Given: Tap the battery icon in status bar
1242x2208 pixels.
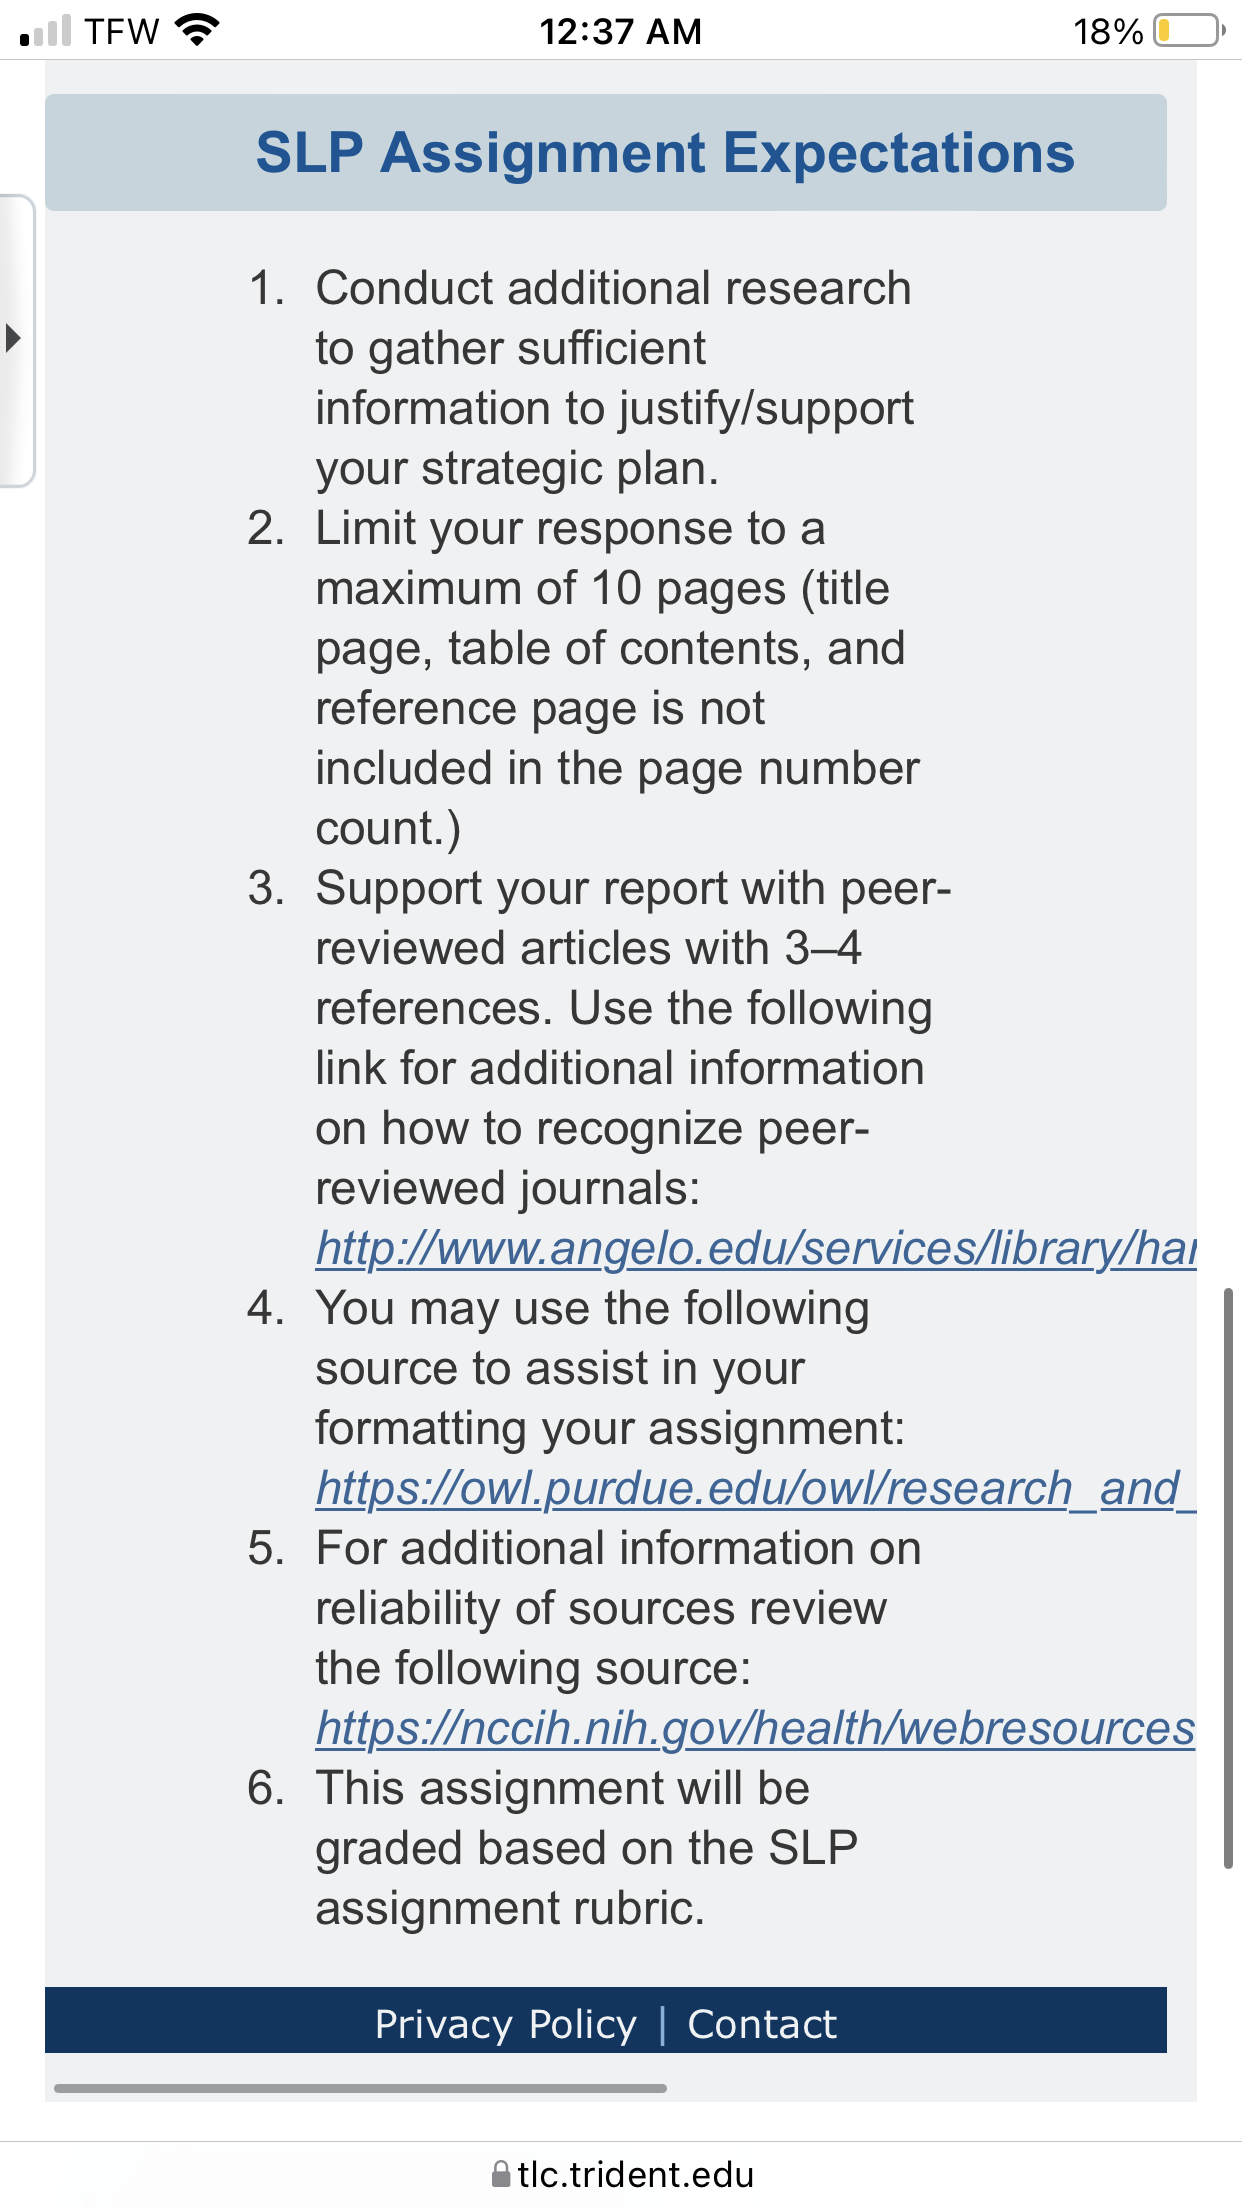Looking at the screenshot, I should pyautogui.click(x=1189, y=31).
